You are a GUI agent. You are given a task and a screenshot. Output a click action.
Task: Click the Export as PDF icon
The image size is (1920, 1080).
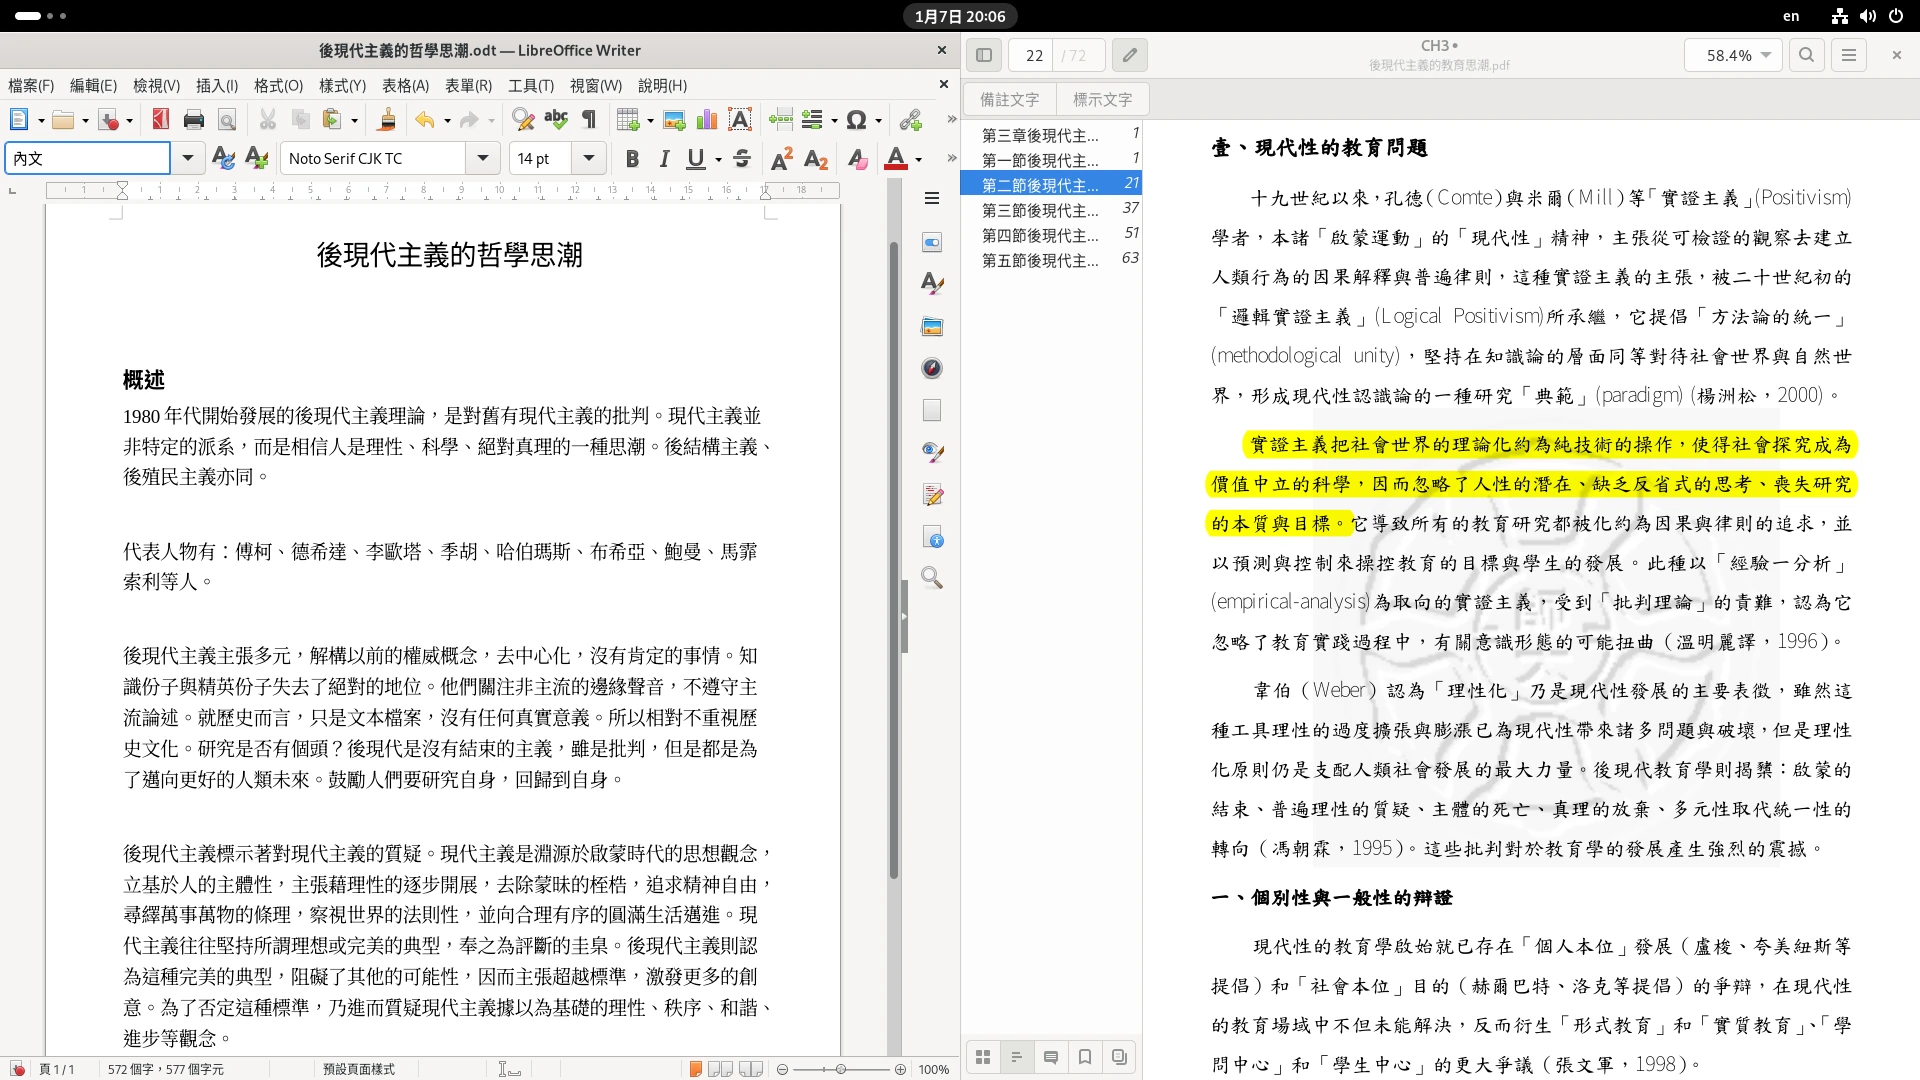coord(160,120)
